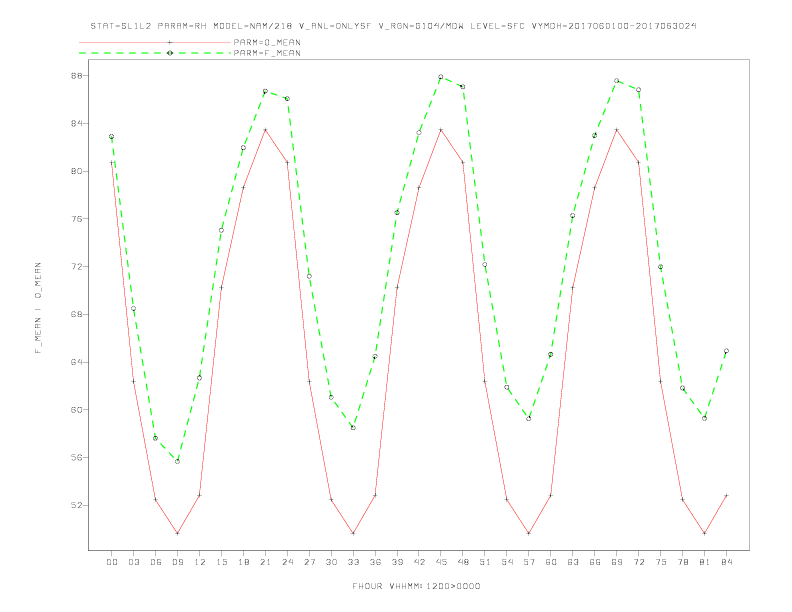
Task: Click the PARM=O_MEAN legend label
Action: pyautogui.click(x=267, y=42)
